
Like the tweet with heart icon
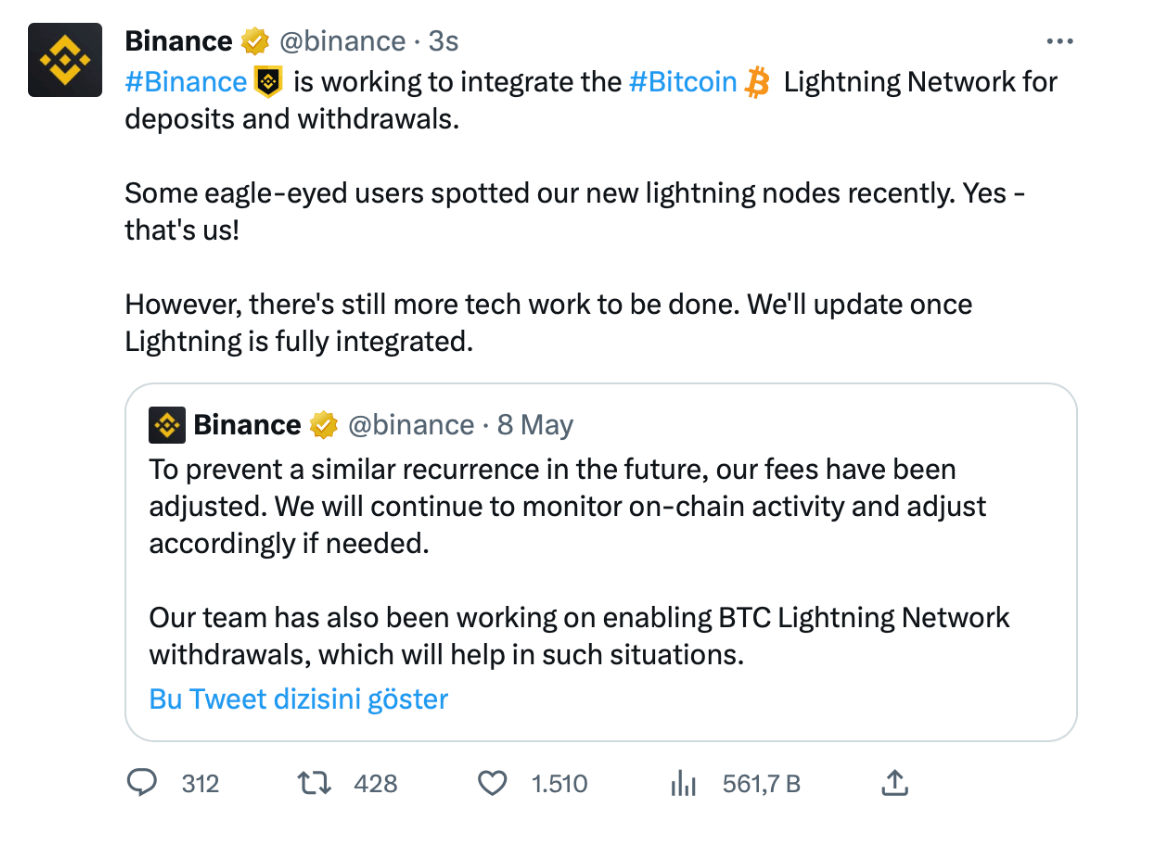tap(492, 783)
